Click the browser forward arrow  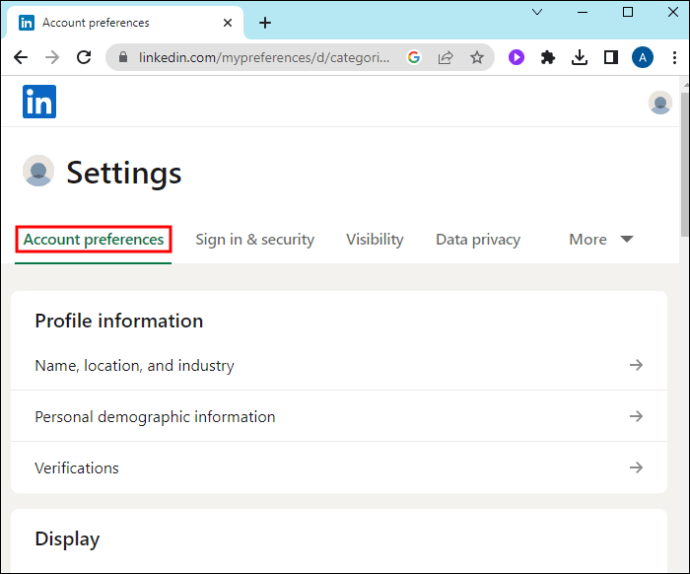[52, 57]
